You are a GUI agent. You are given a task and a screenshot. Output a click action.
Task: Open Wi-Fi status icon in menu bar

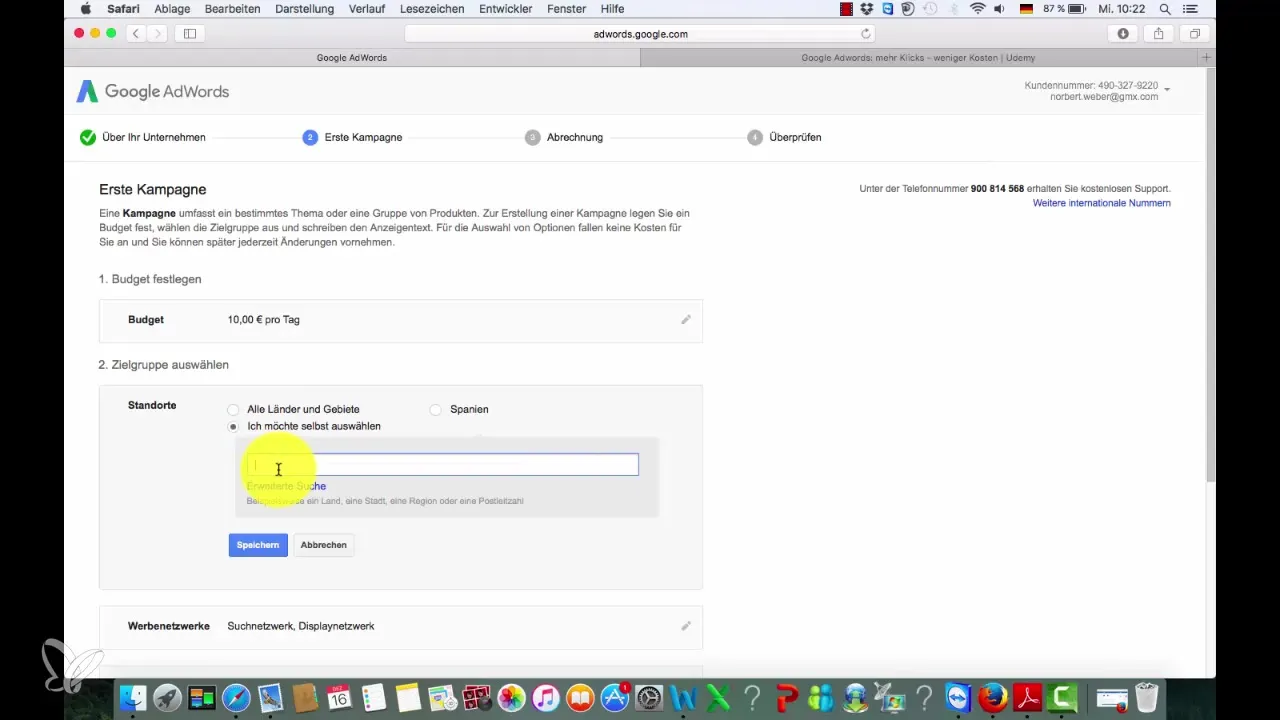tap(978, 9)
